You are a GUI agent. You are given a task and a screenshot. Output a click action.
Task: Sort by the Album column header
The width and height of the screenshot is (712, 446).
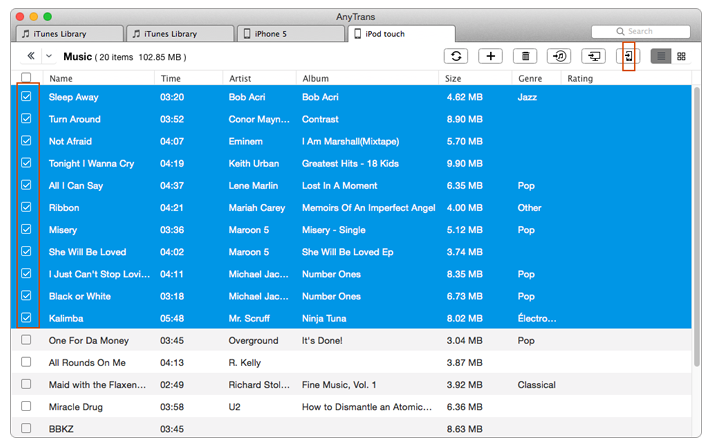point(316,79)
